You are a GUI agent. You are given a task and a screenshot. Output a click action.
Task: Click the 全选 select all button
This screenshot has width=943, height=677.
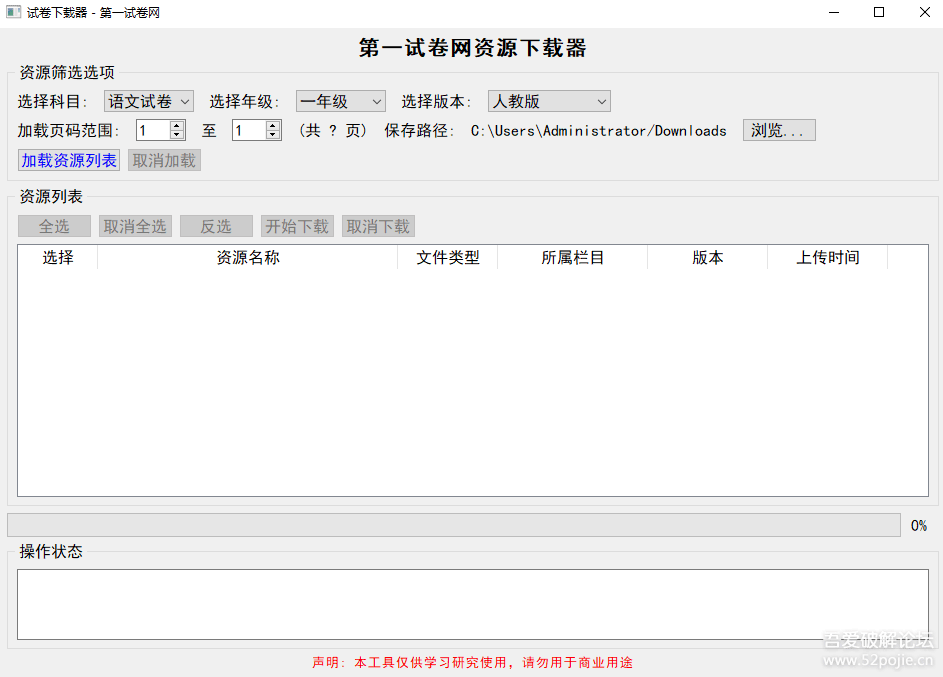[54, 227]
